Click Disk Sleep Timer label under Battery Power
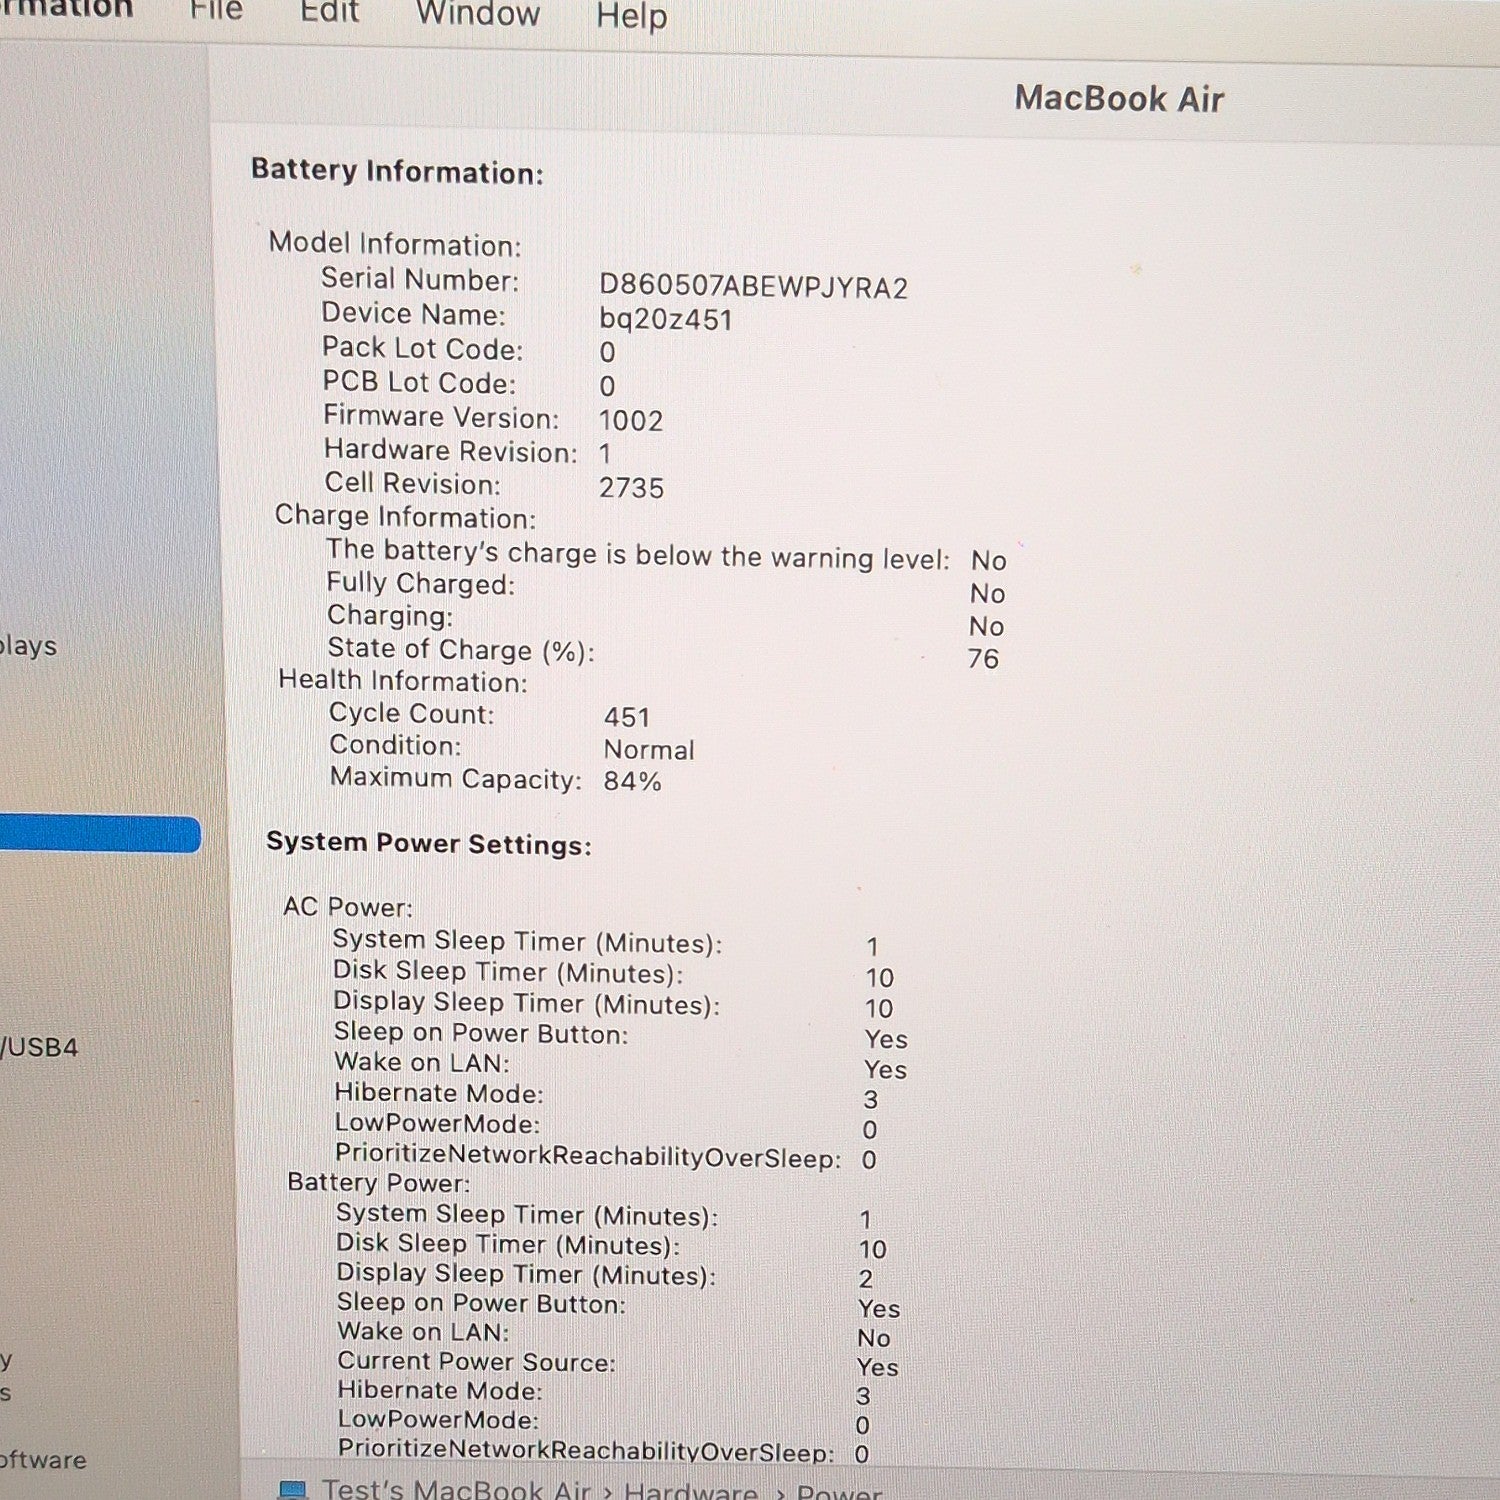The image size is (1500, 1500). [x=508, y=1244]
